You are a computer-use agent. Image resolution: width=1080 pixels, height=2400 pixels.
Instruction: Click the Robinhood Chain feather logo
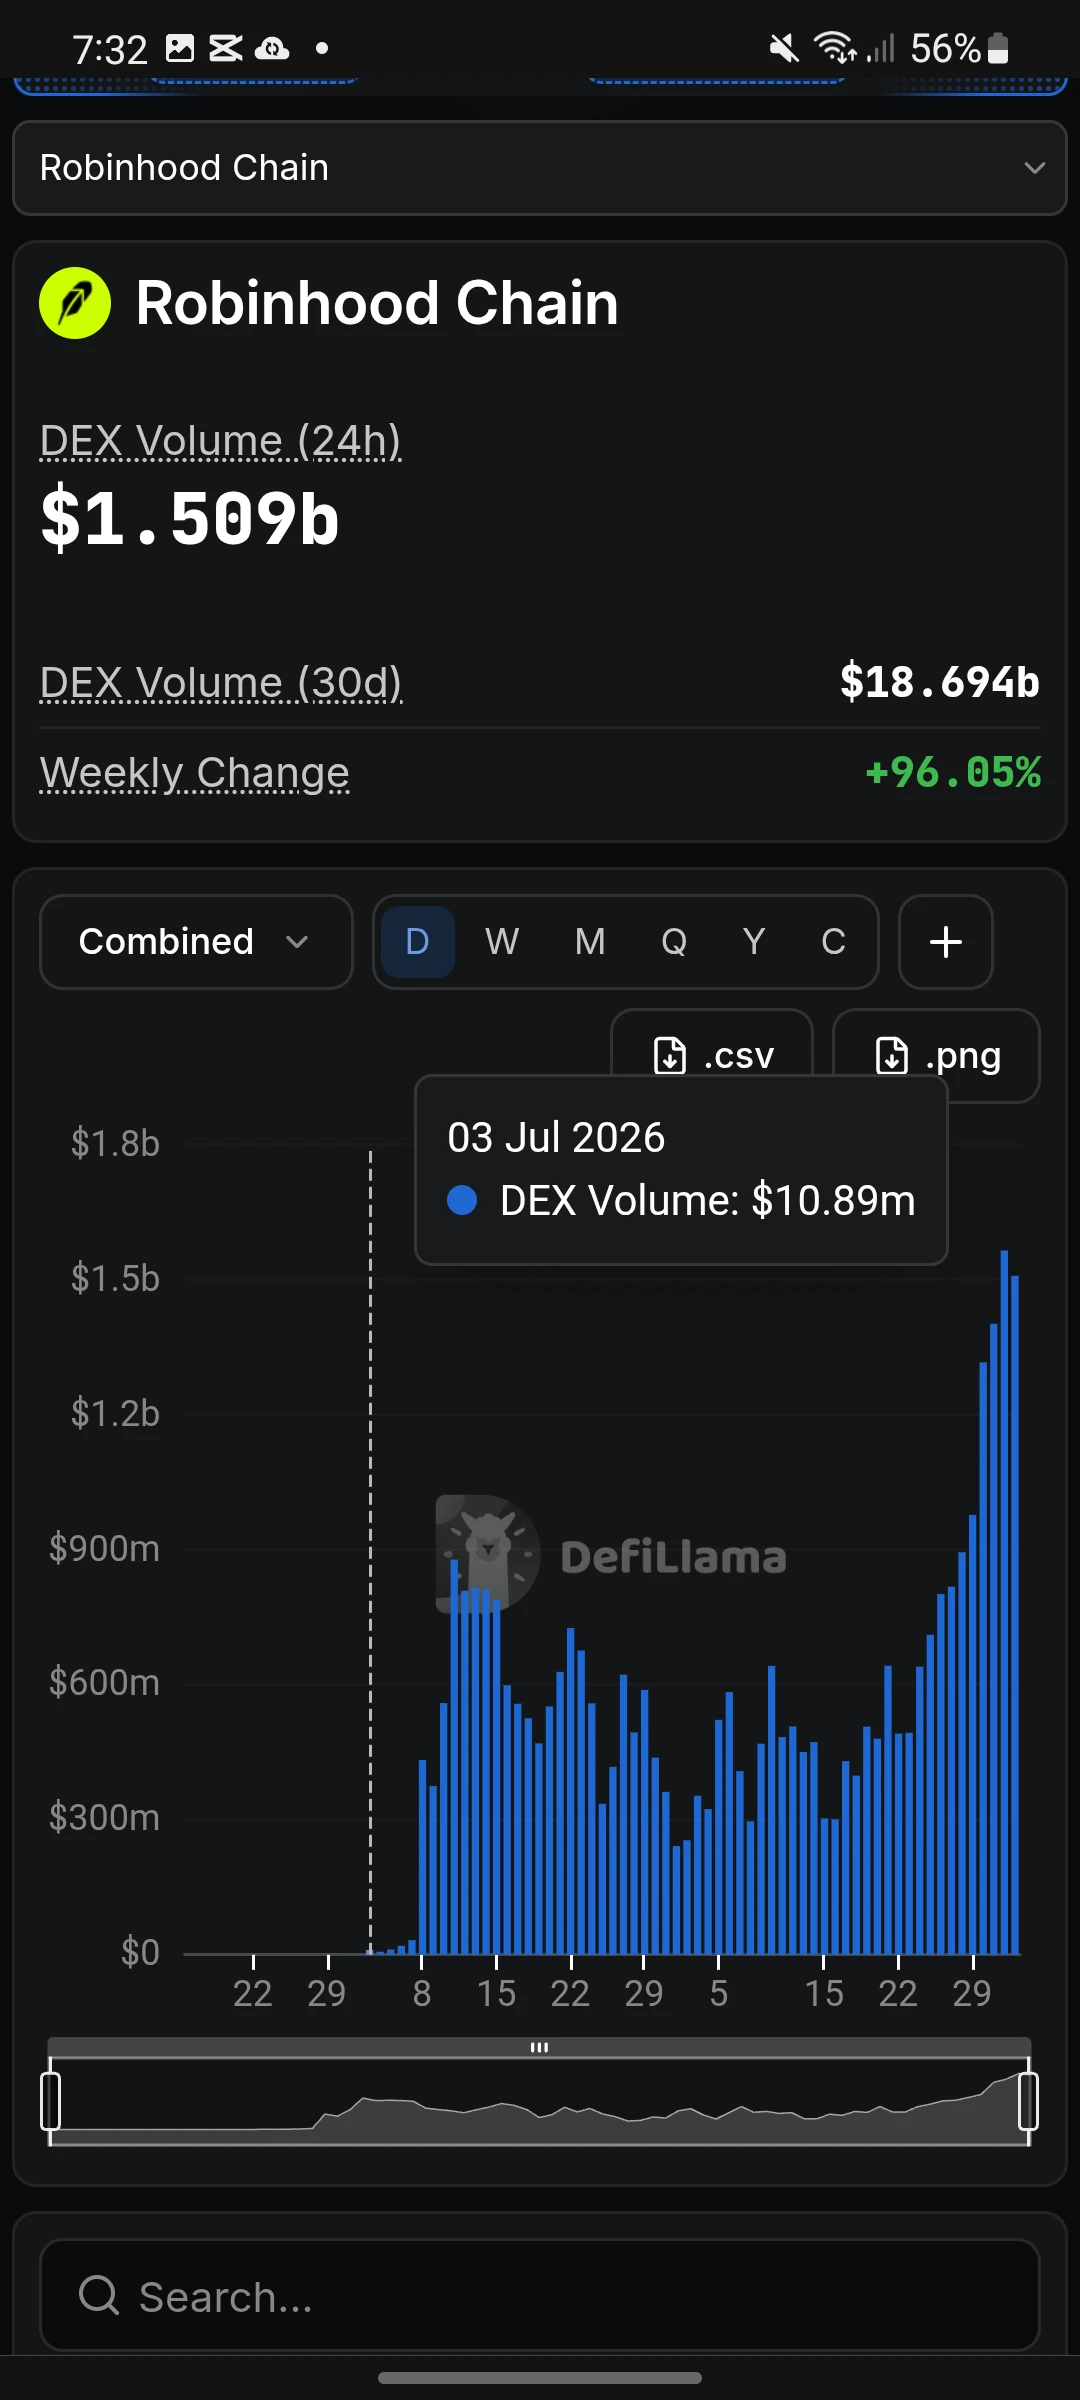coord(75,303)
